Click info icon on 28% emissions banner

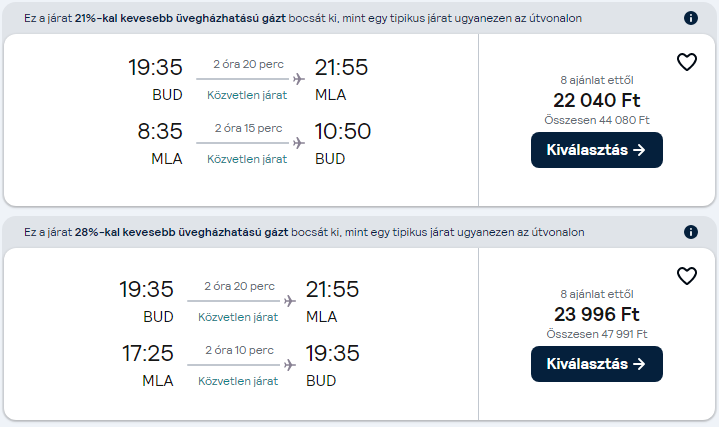click(691, 232)
